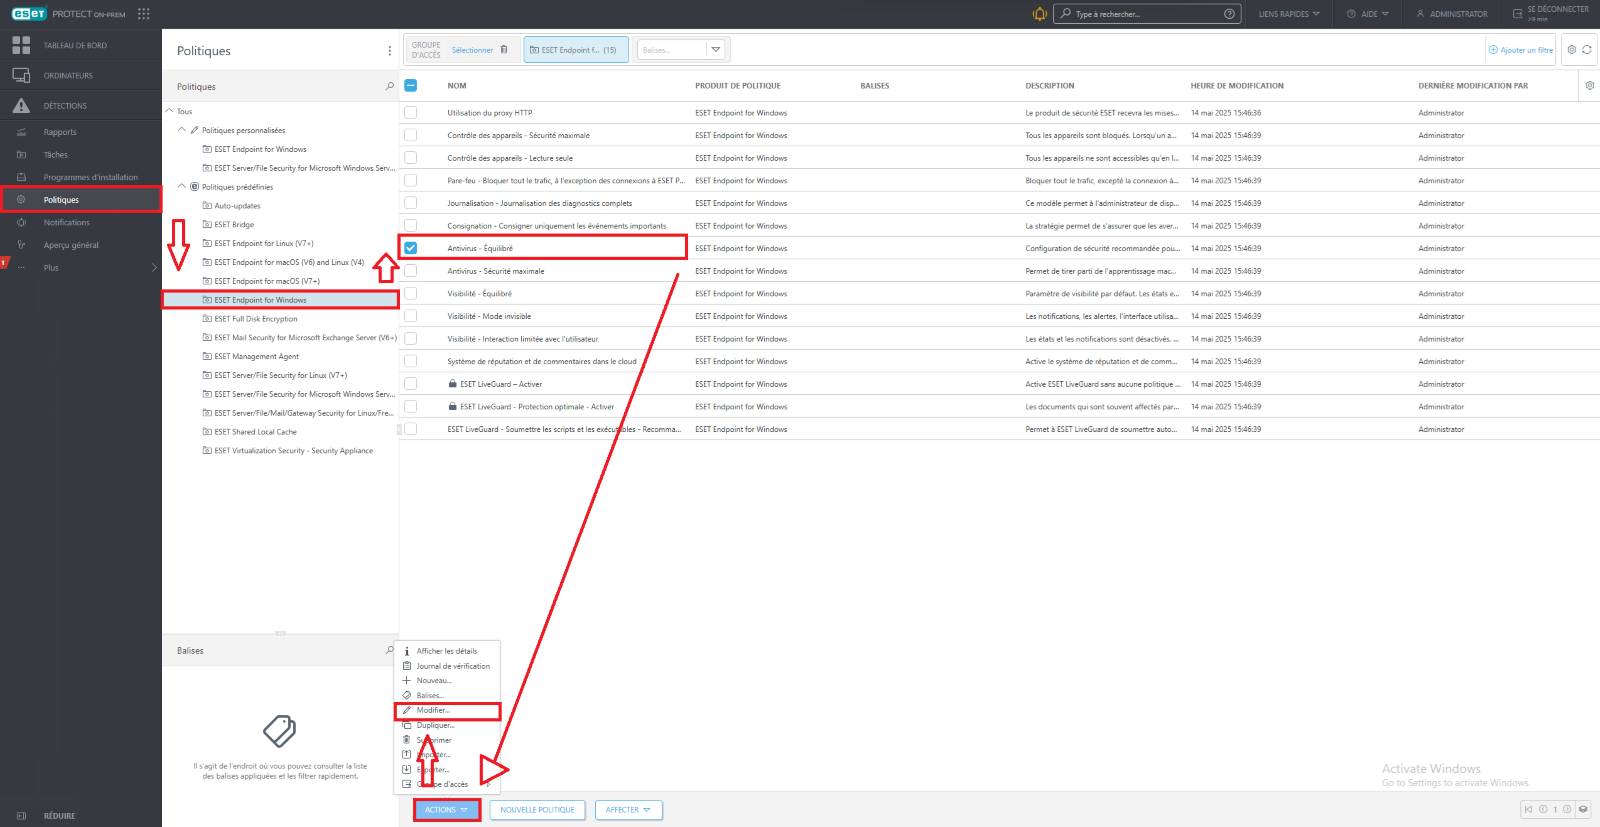
Task: Check the Contrôle des appareils - Sécurité maximale checkbox
Action: click(x=411, y=135)
